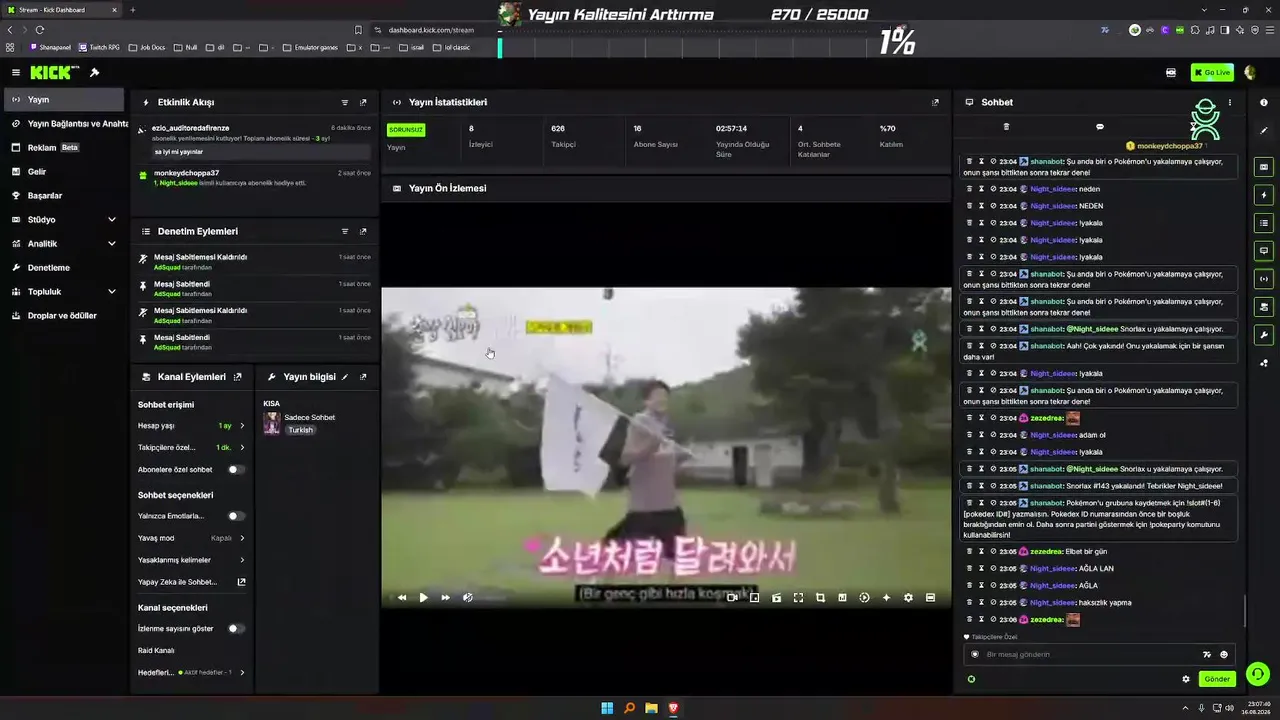Click the wrench icon in right rail
Image resolution: width=1280 pixels, height=720 pixels.
click(1264, 335)
